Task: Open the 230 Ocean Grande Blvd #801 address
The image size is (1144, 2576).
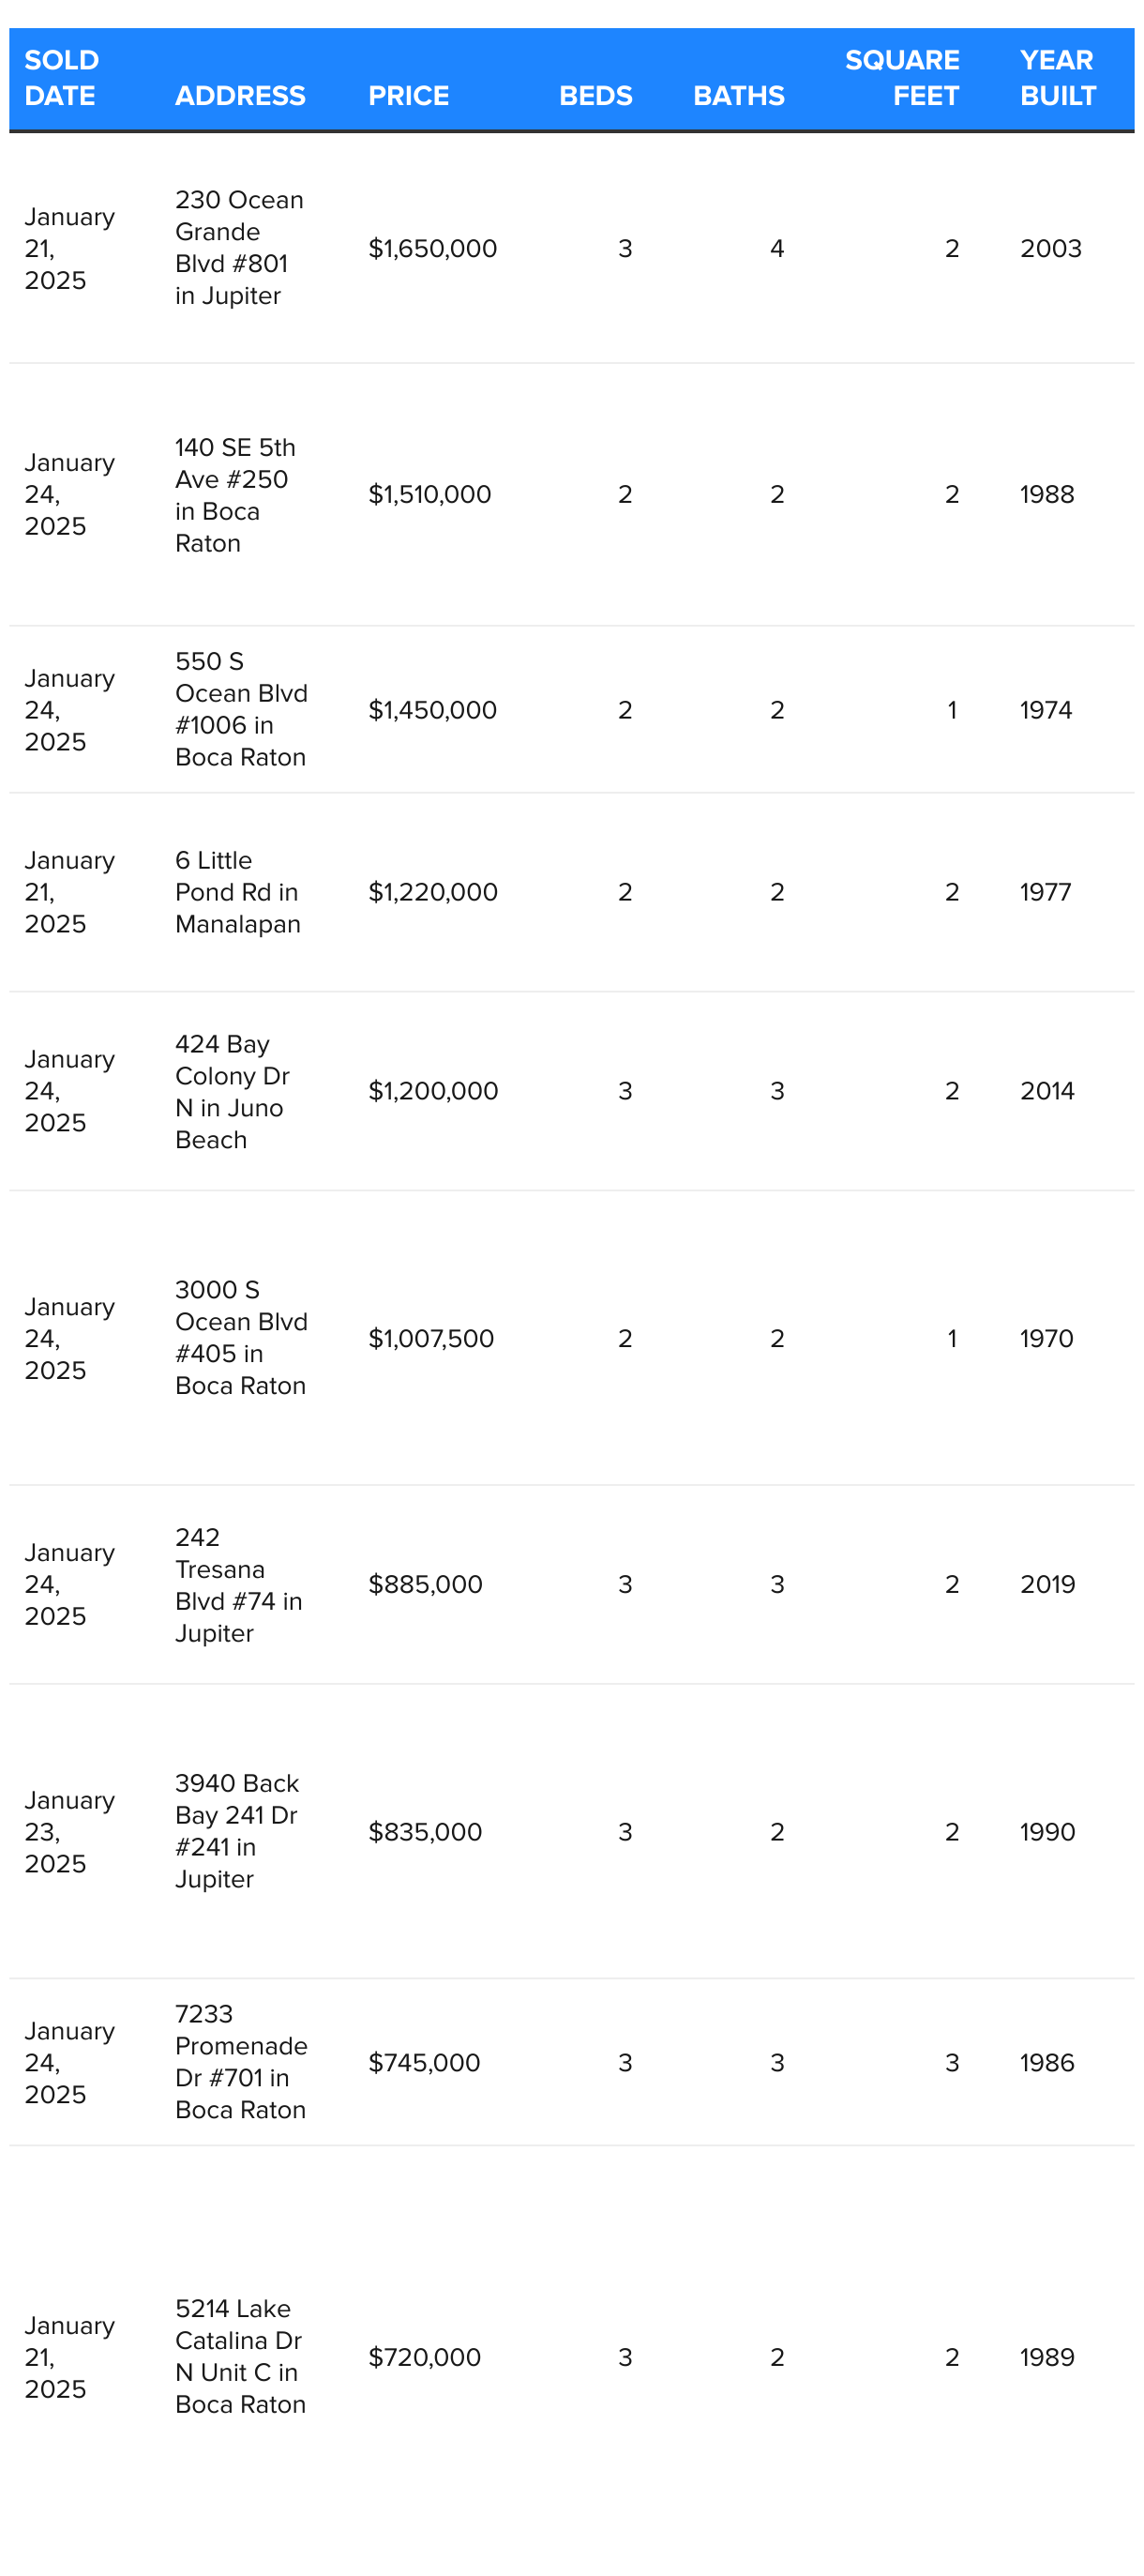Action: [x=239, y=248]
